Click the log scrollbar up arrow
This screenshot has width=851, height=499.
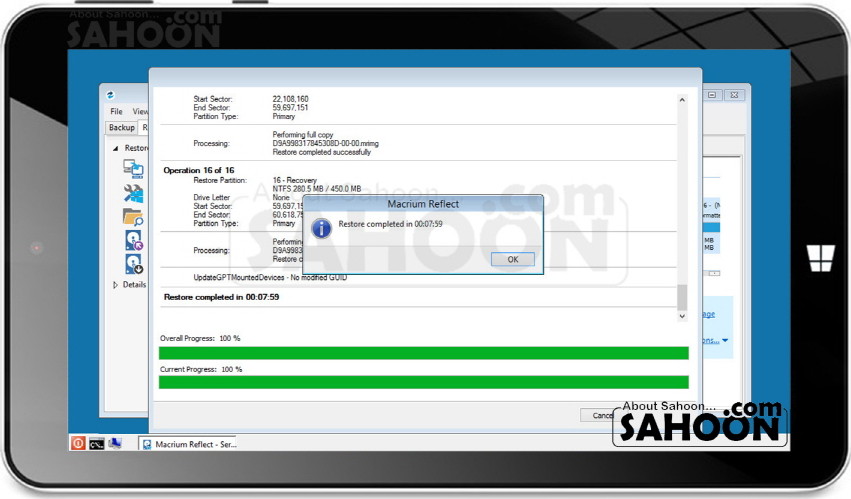point(682,100)
